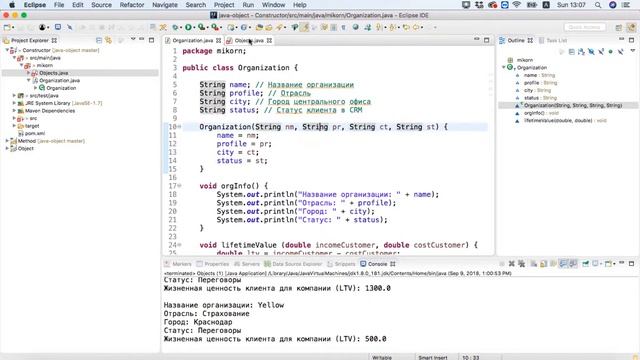
Task: Open the Refactor menu
Action: pyautogui.click(x=132, y=5)
